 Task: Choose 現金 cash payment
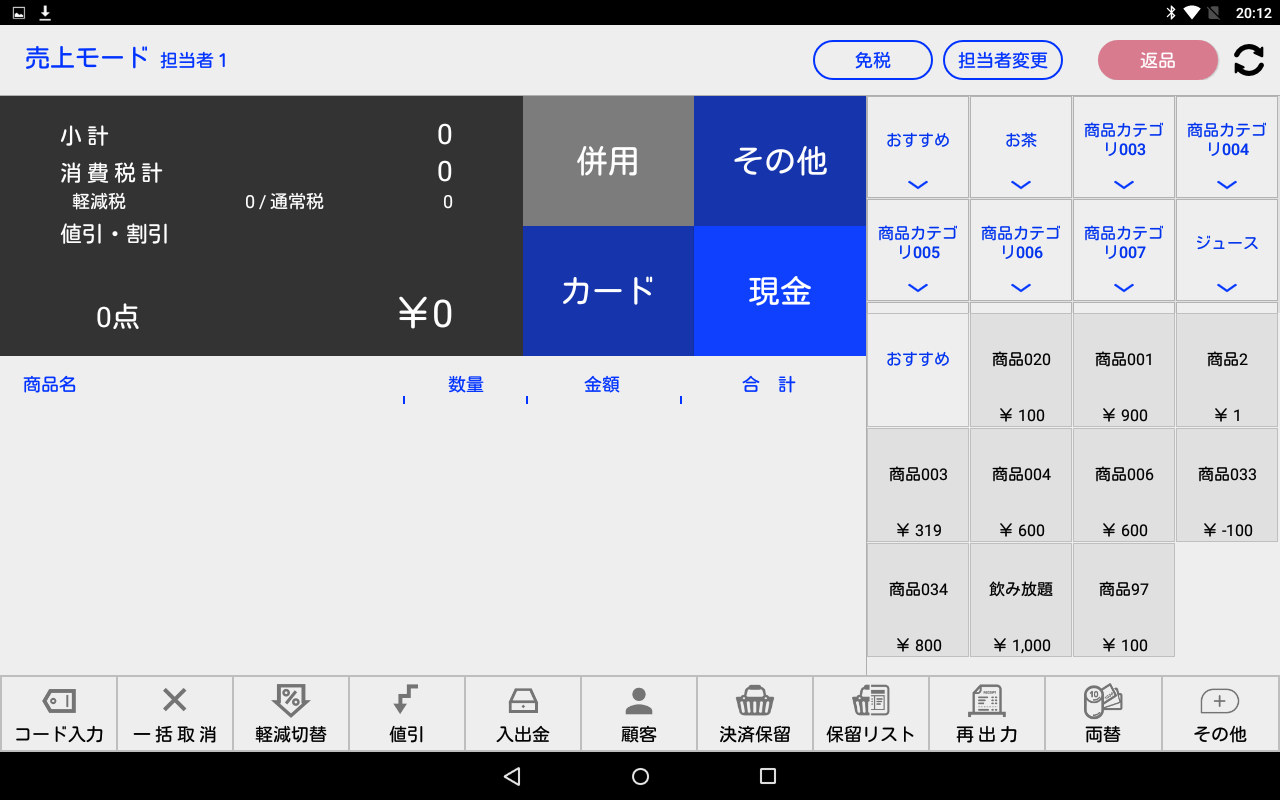tap(780, 291)
